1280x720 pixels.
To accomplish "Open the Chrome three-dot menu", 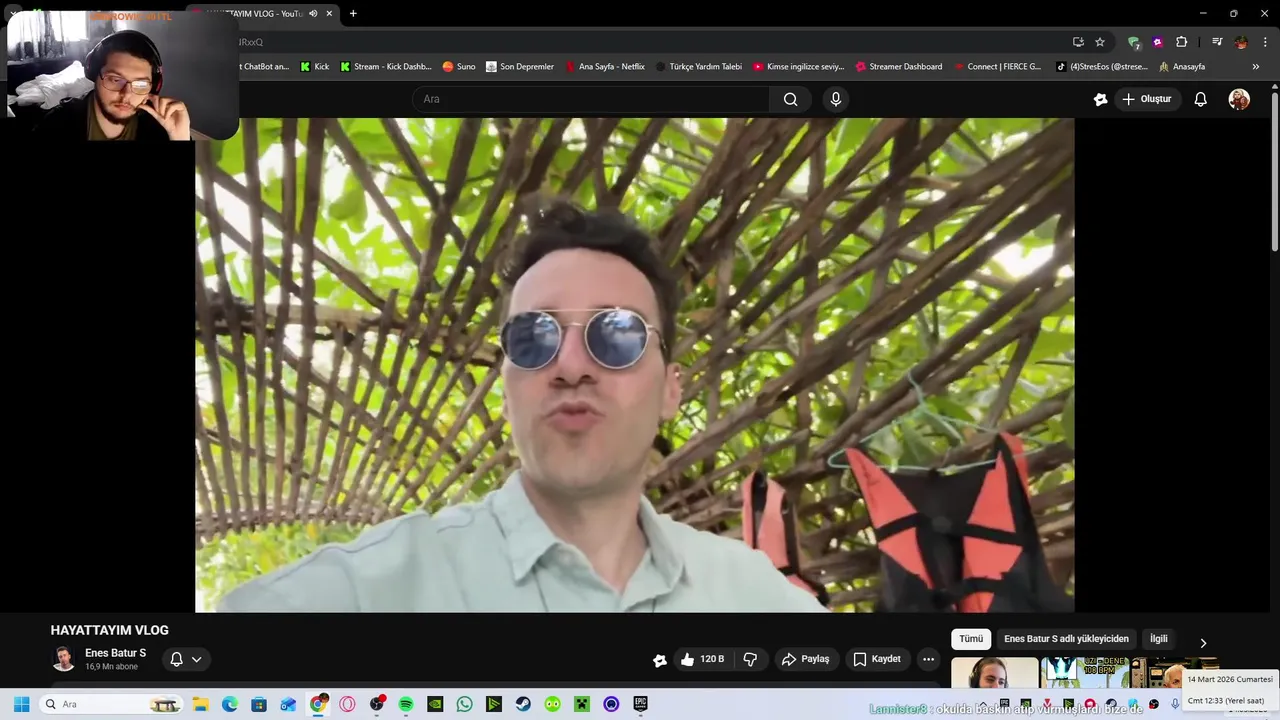I will point(1265,42).
